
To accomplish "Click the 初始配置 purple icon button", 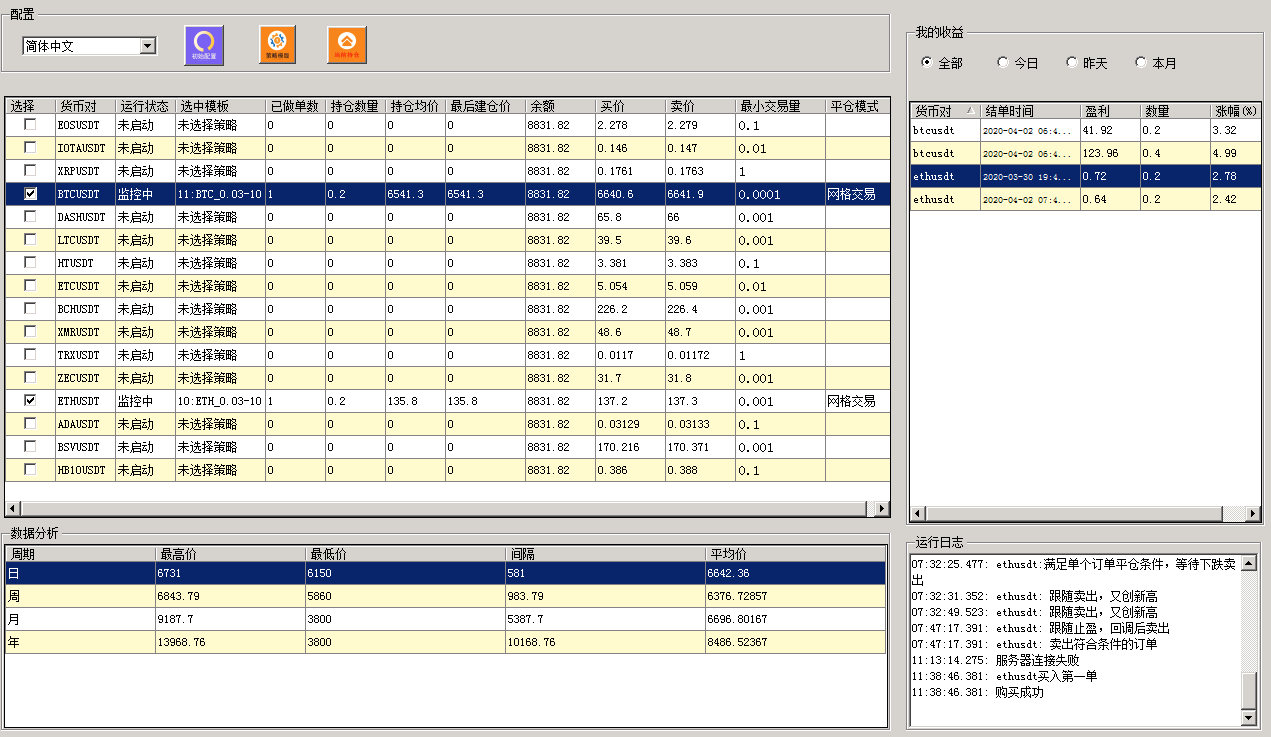I will pyautogui.click(x=204, y=46).
